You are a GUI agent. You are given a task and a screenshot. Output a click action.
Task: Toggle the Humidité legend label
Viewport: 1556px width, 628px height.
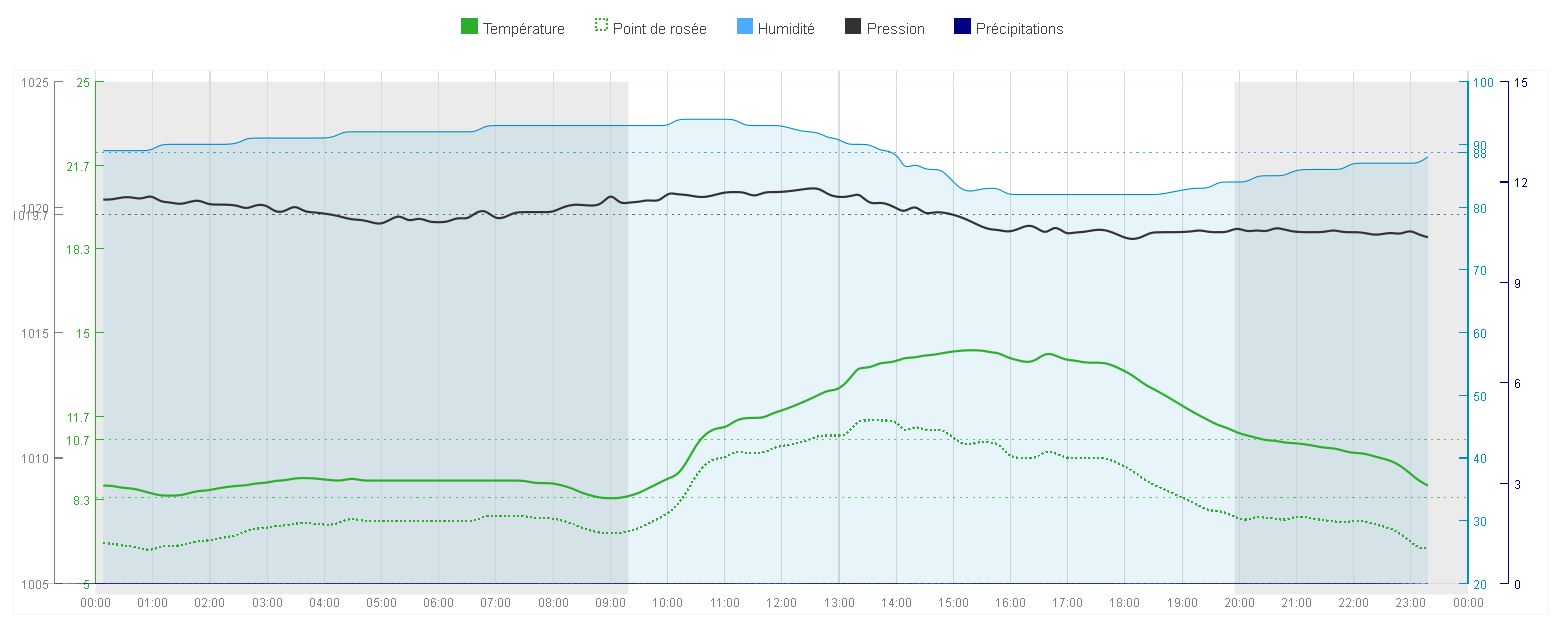[786, 29]
